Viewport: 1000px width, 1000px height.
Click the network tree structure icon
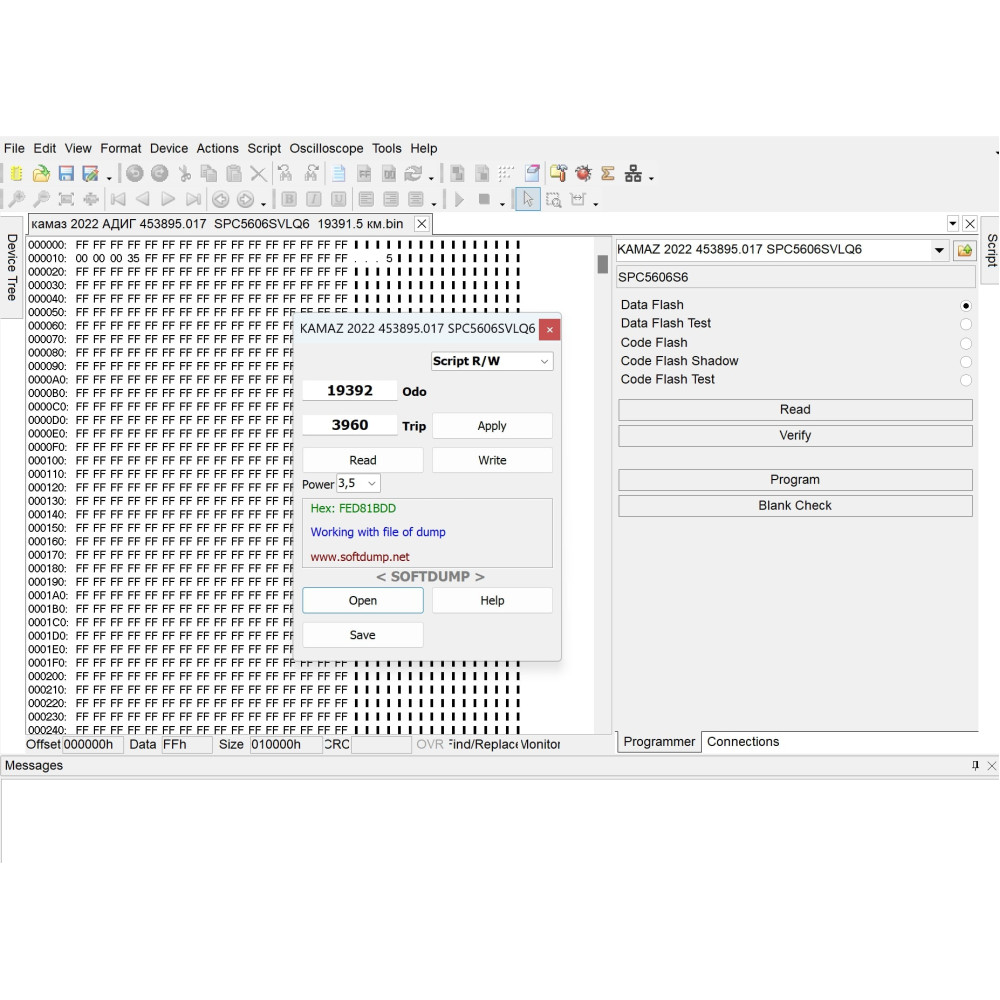click(633, 173)
